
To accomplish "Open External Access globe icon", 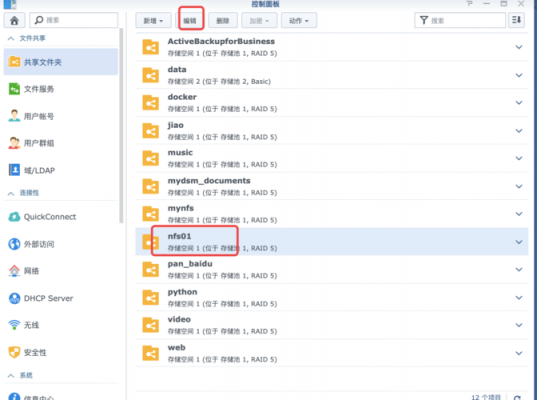I will pyautogui.click(x=14, y=244).
